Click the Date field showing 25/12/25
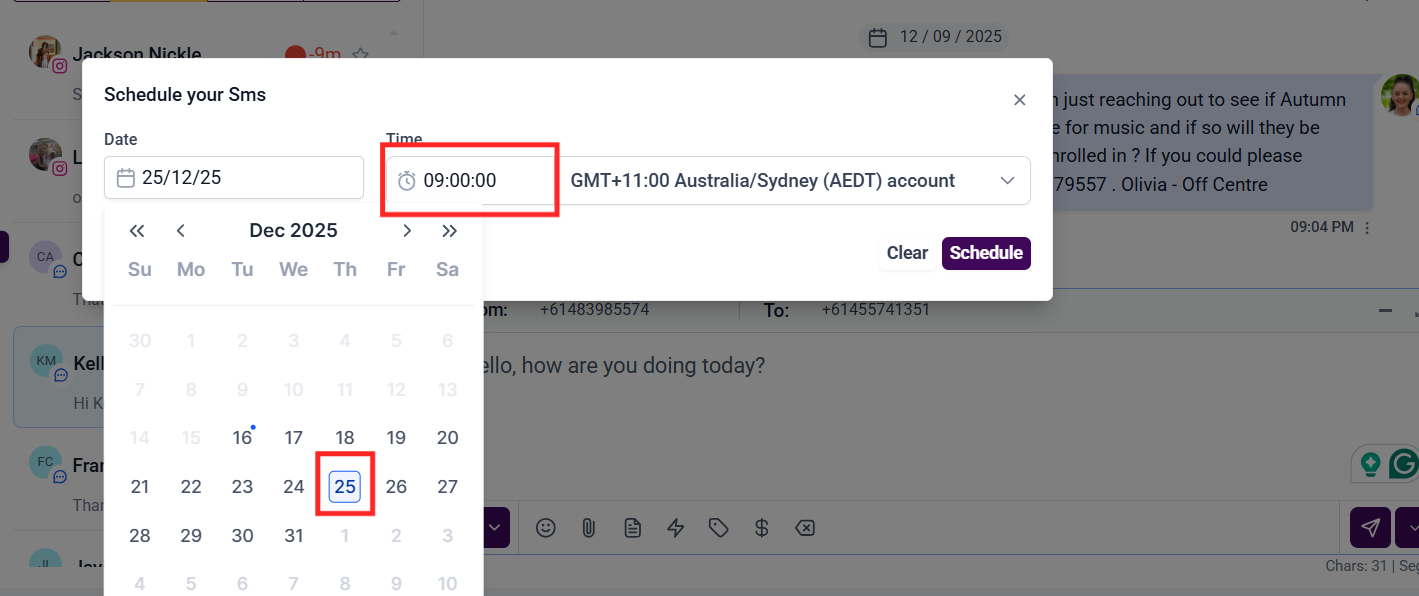The width and height of the screenshot is (1419, 596). (x=234, y=178)
